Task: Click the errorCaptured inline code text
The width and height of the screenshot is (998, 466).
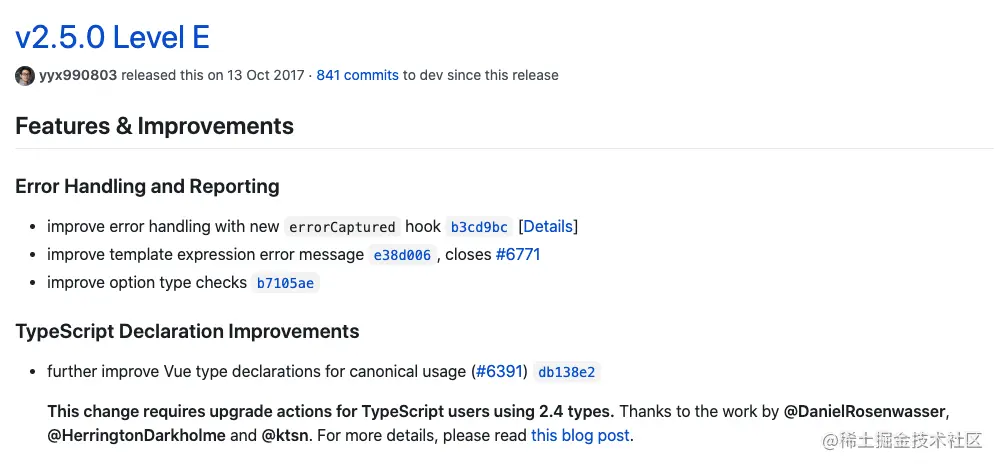Action: point(342,227)
